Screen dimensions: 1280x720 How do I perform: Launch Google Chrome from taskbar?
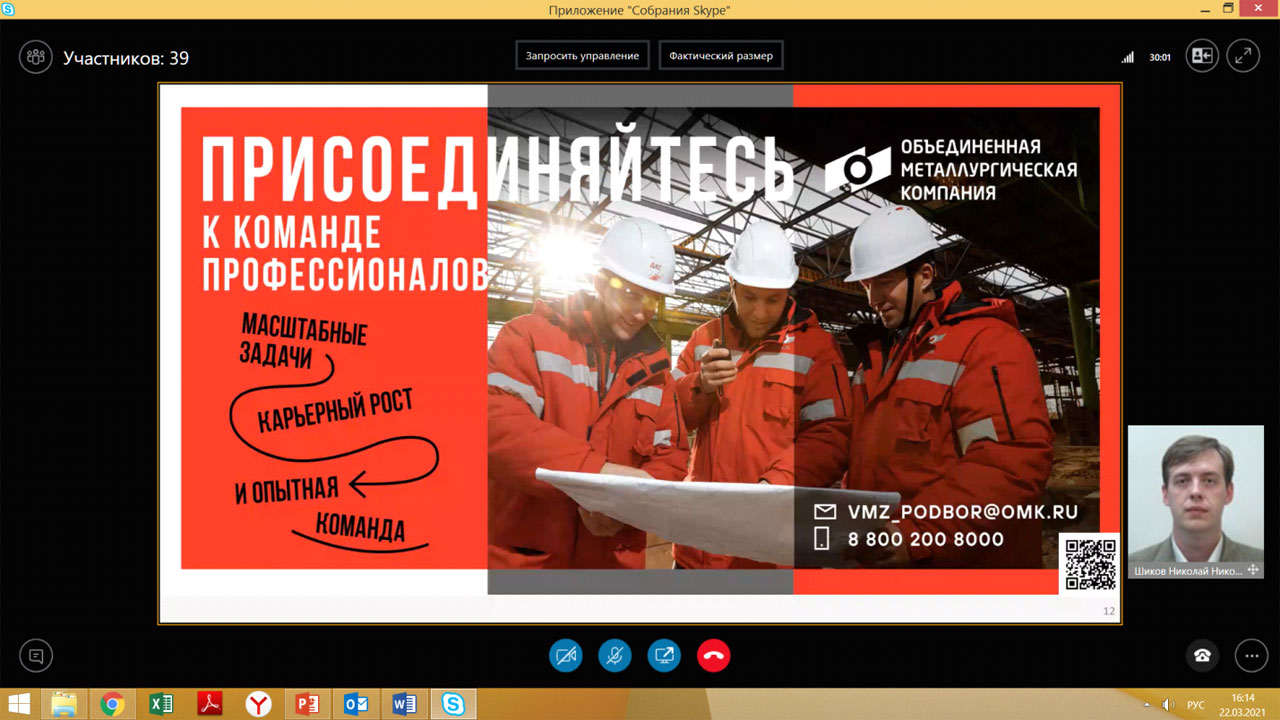click(x=112, y=704)
